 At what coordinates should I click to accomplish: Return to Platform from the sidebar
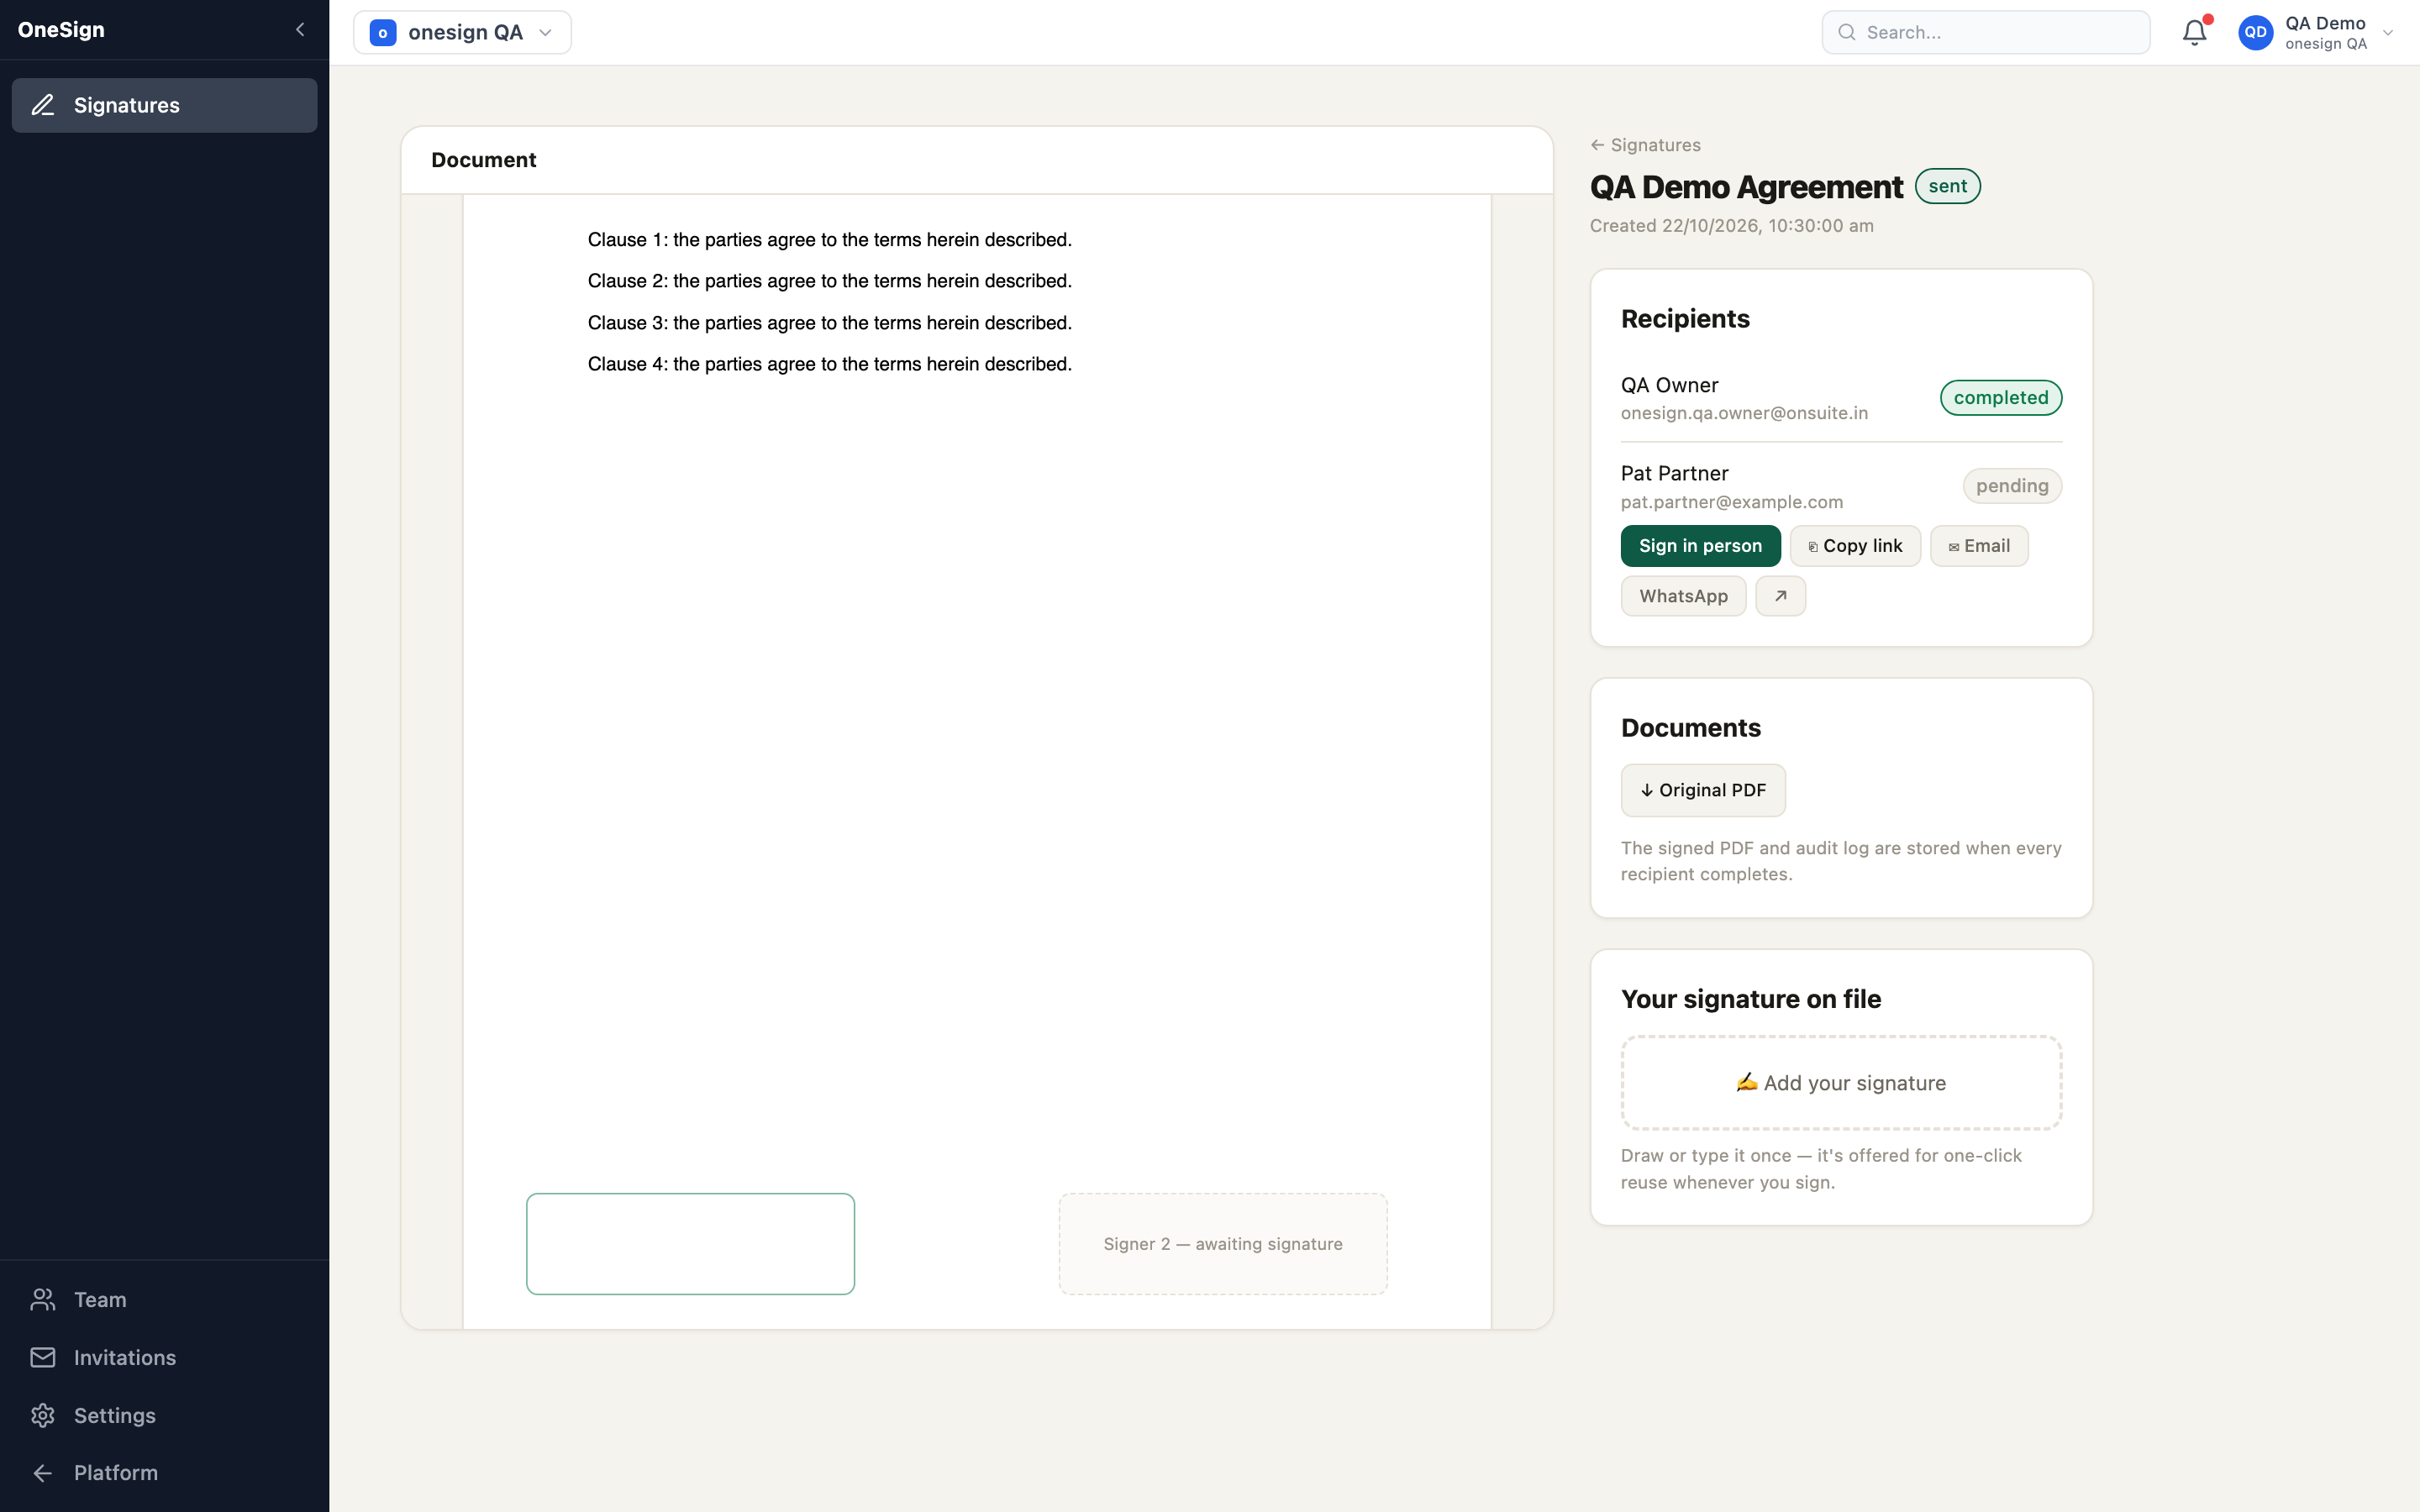(164, 1472)
